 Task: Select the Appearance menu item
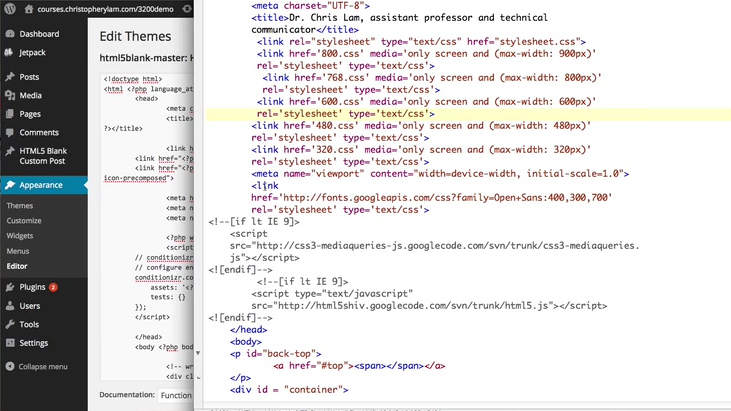coord(41,185)
